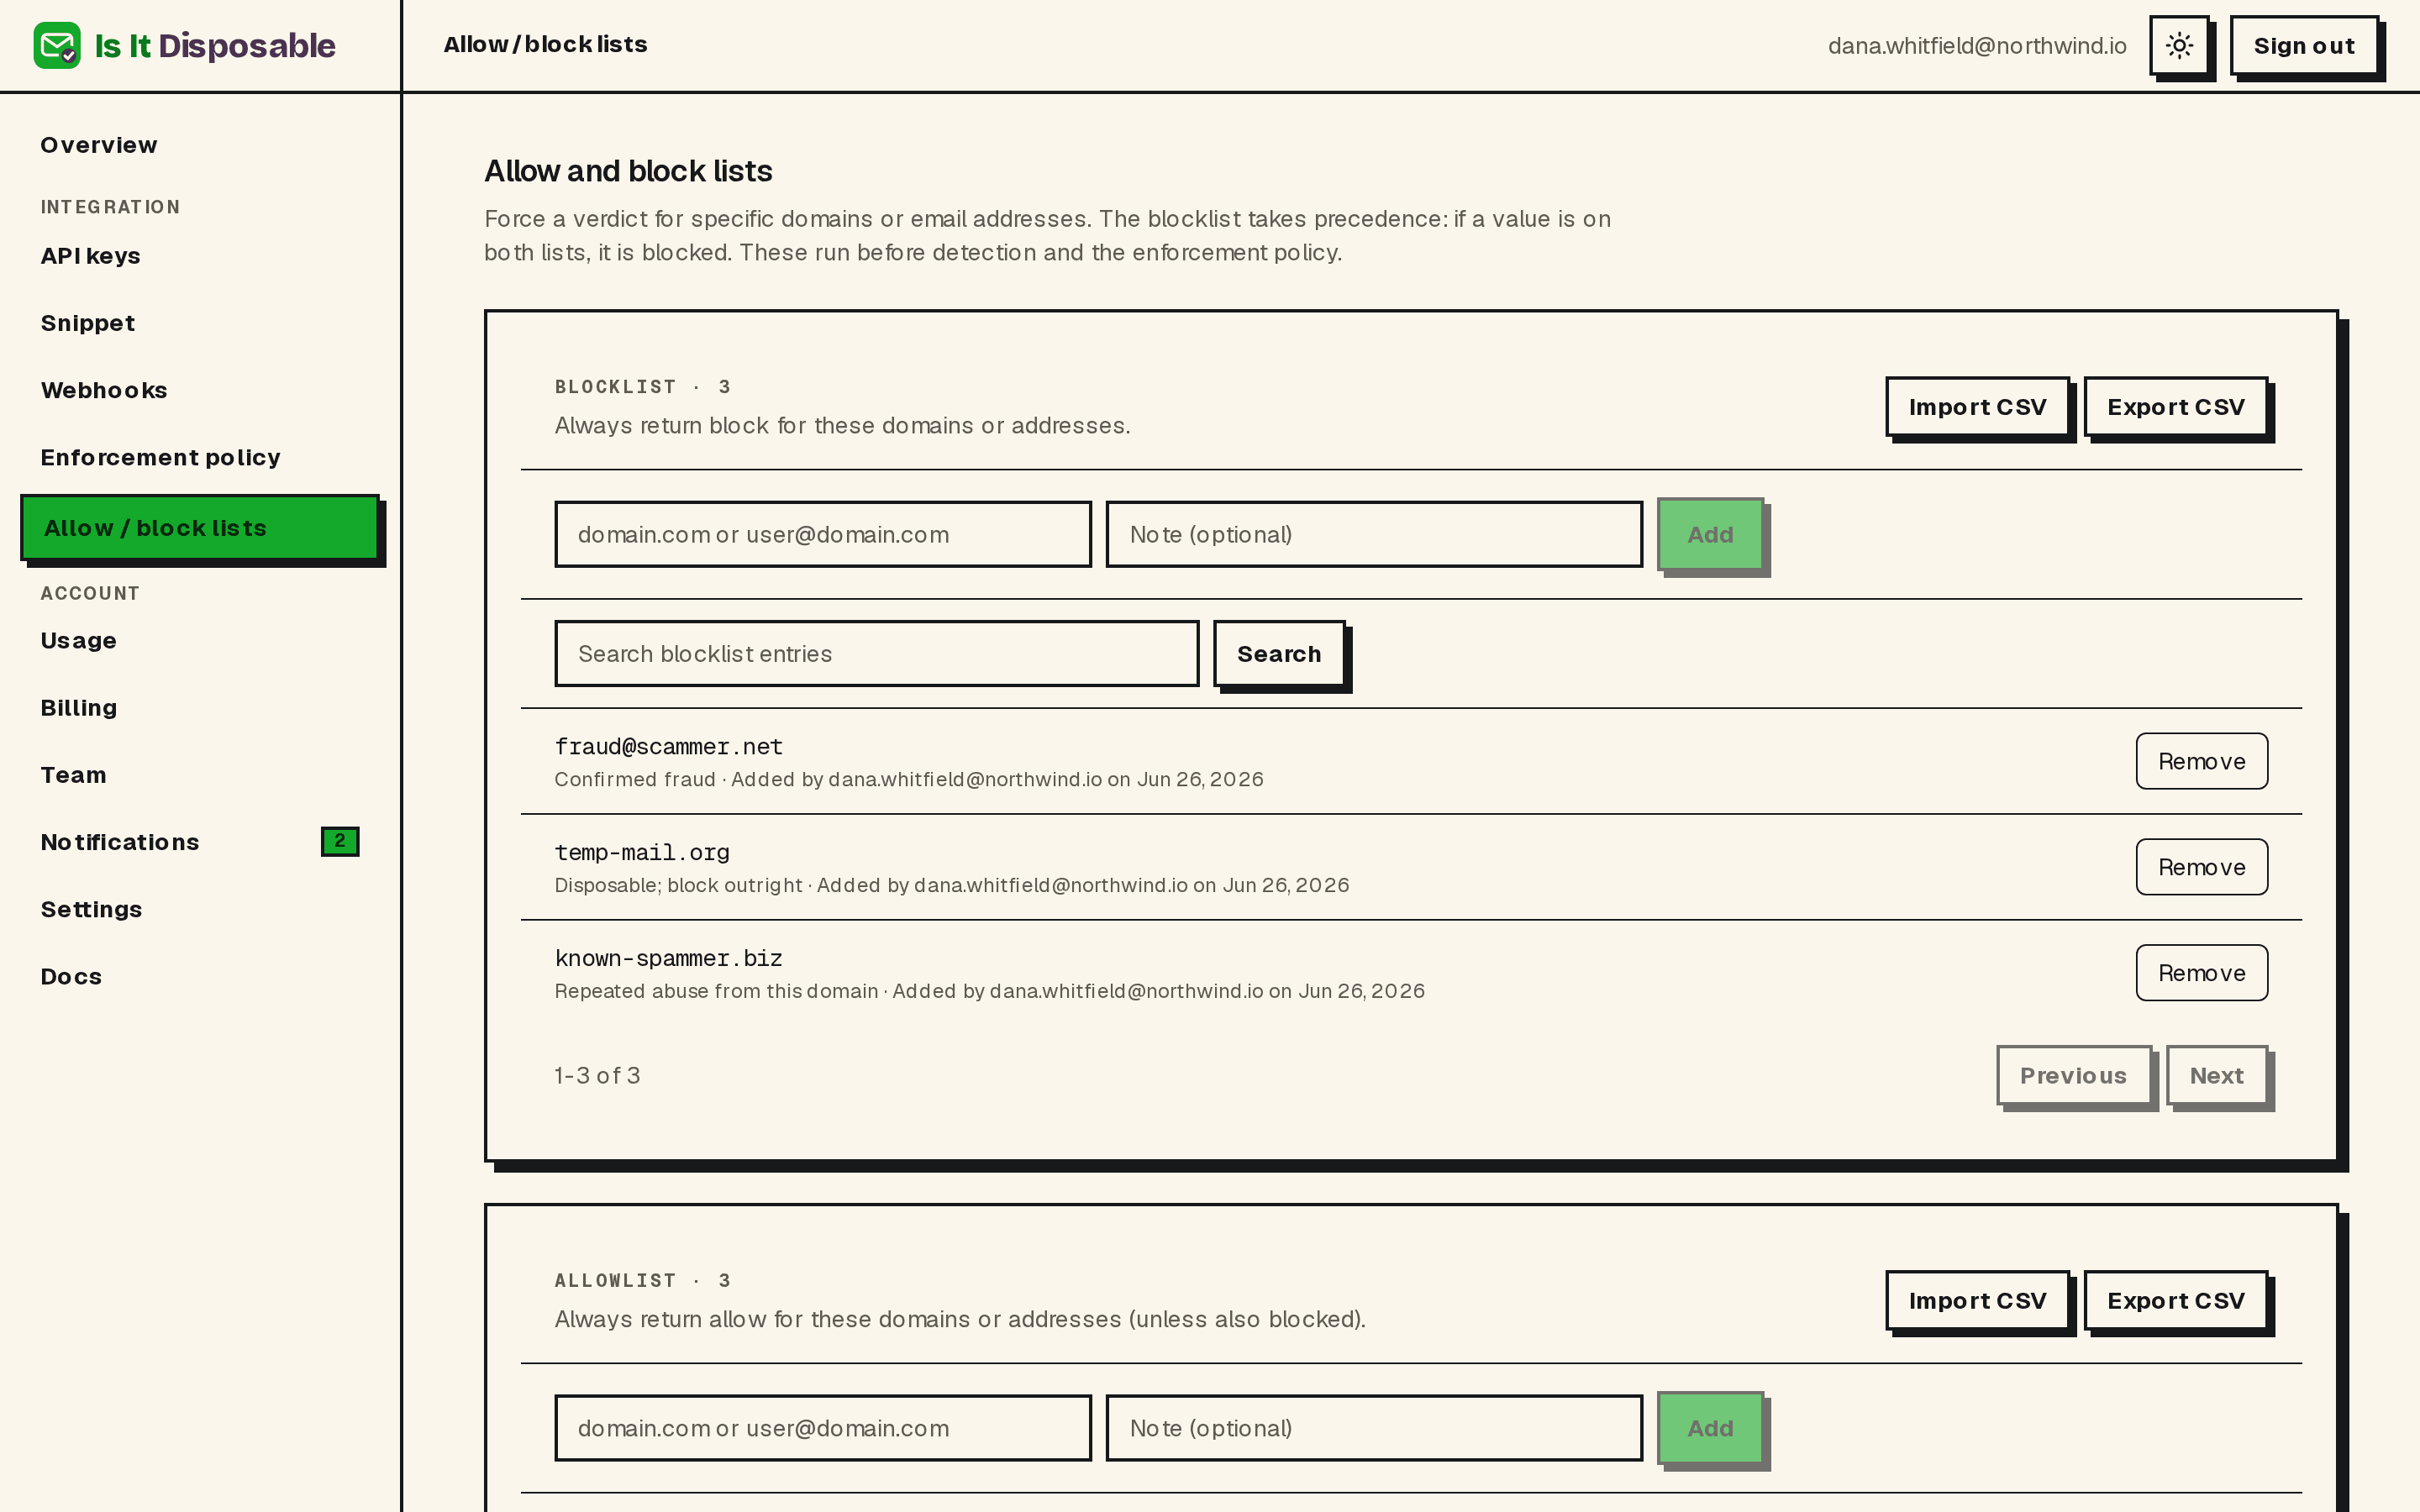Add the entry to the blocklist
The height and width of the screenshot is (1512, 2420).
tap(1710, 534)
